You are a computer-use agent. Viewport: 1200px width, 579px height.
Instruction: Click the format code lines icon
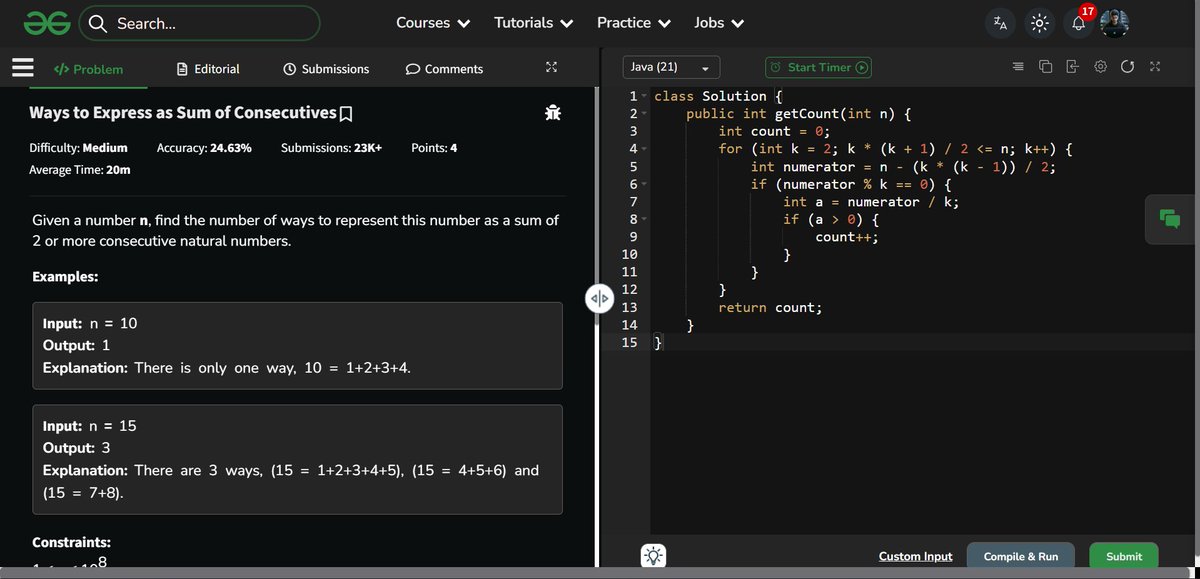(1018, 67)
